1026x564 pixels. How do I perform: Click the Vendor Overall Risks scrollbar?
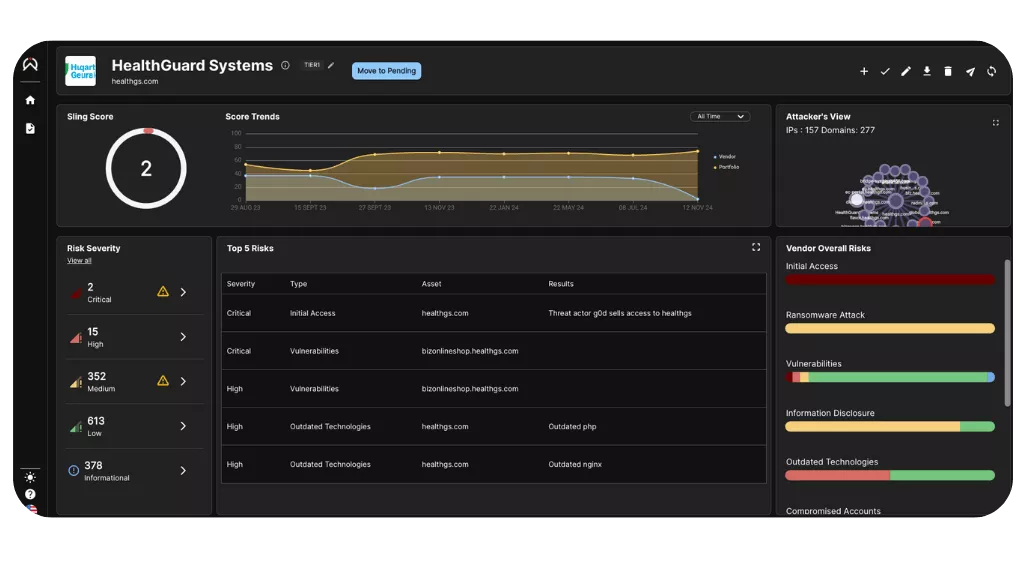coord(1007,333)
